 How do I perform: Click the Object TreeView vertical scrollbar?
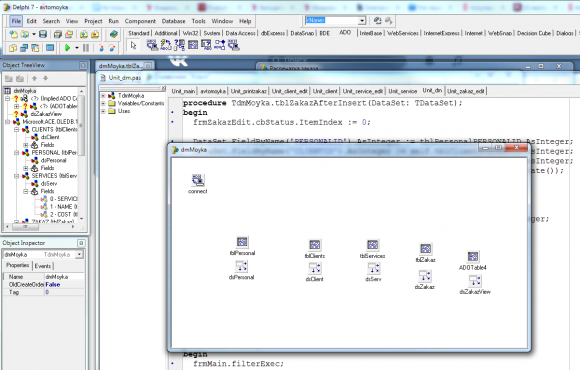[x=81, y=155]
